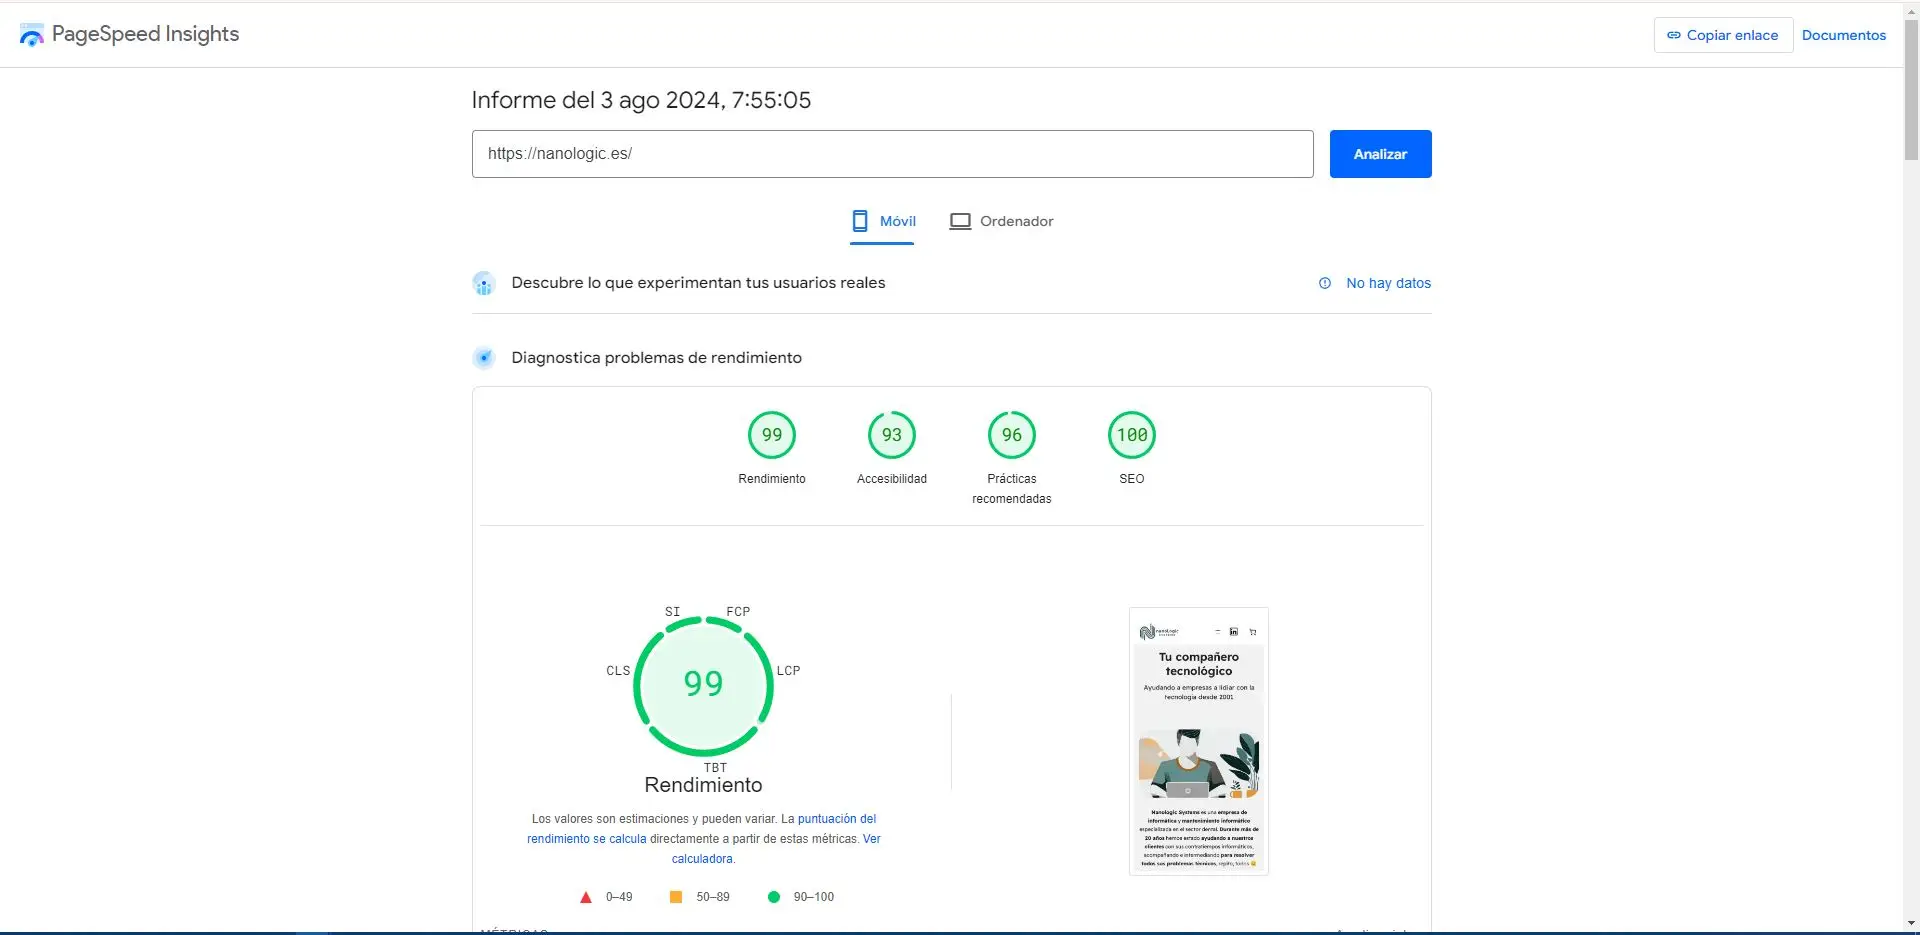This screenshot has width=1920, height=935.
Task: Open the Documentos link
Action: point(1844,35)
